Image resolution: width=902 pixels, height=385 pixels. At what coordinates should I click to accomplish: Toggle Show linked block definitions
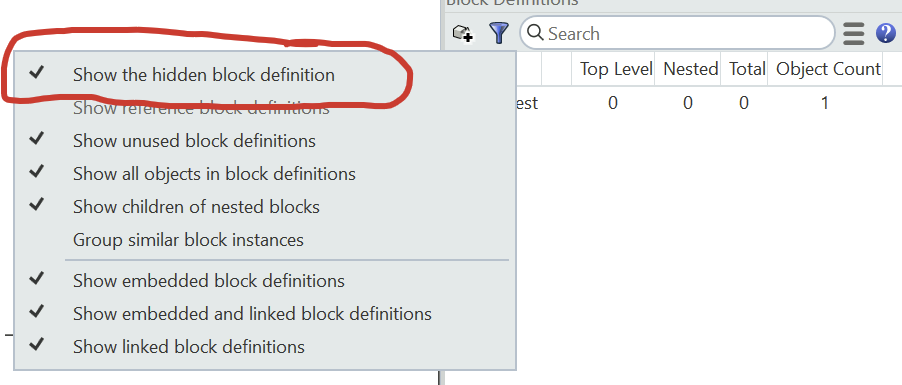pyautogui.click(x=265, y=347)
